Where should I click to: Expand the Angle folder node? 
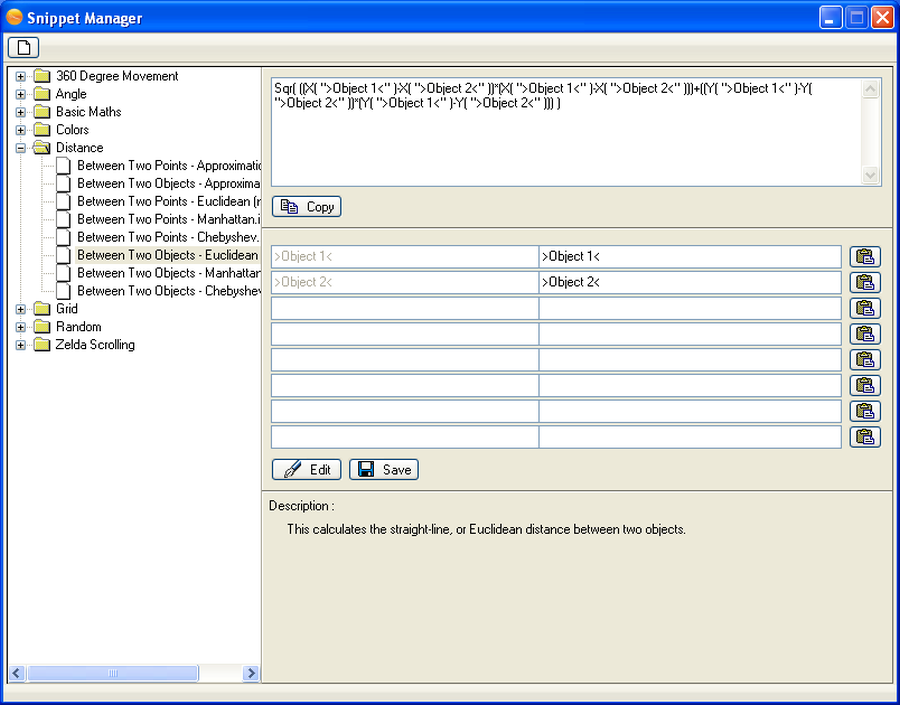21,94
